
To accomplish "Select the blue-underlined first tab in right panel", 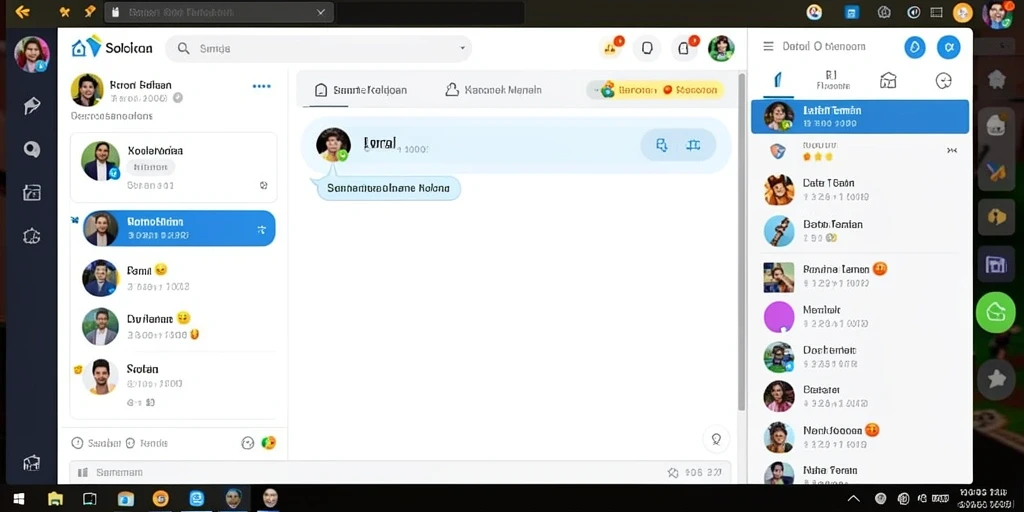I will [x=778, y=81].
